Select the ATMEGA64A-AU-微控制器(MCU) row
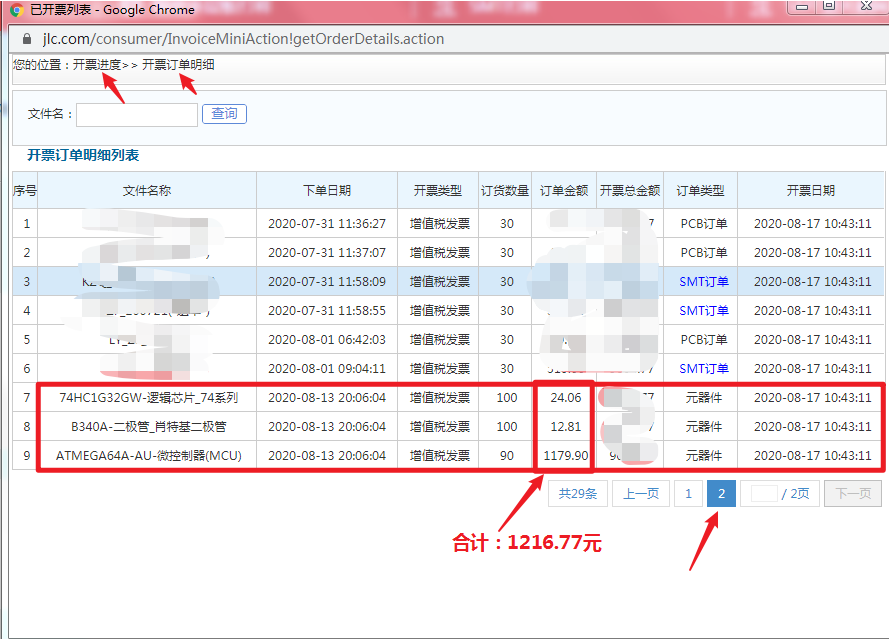889x640 pixels. point(148,456)
